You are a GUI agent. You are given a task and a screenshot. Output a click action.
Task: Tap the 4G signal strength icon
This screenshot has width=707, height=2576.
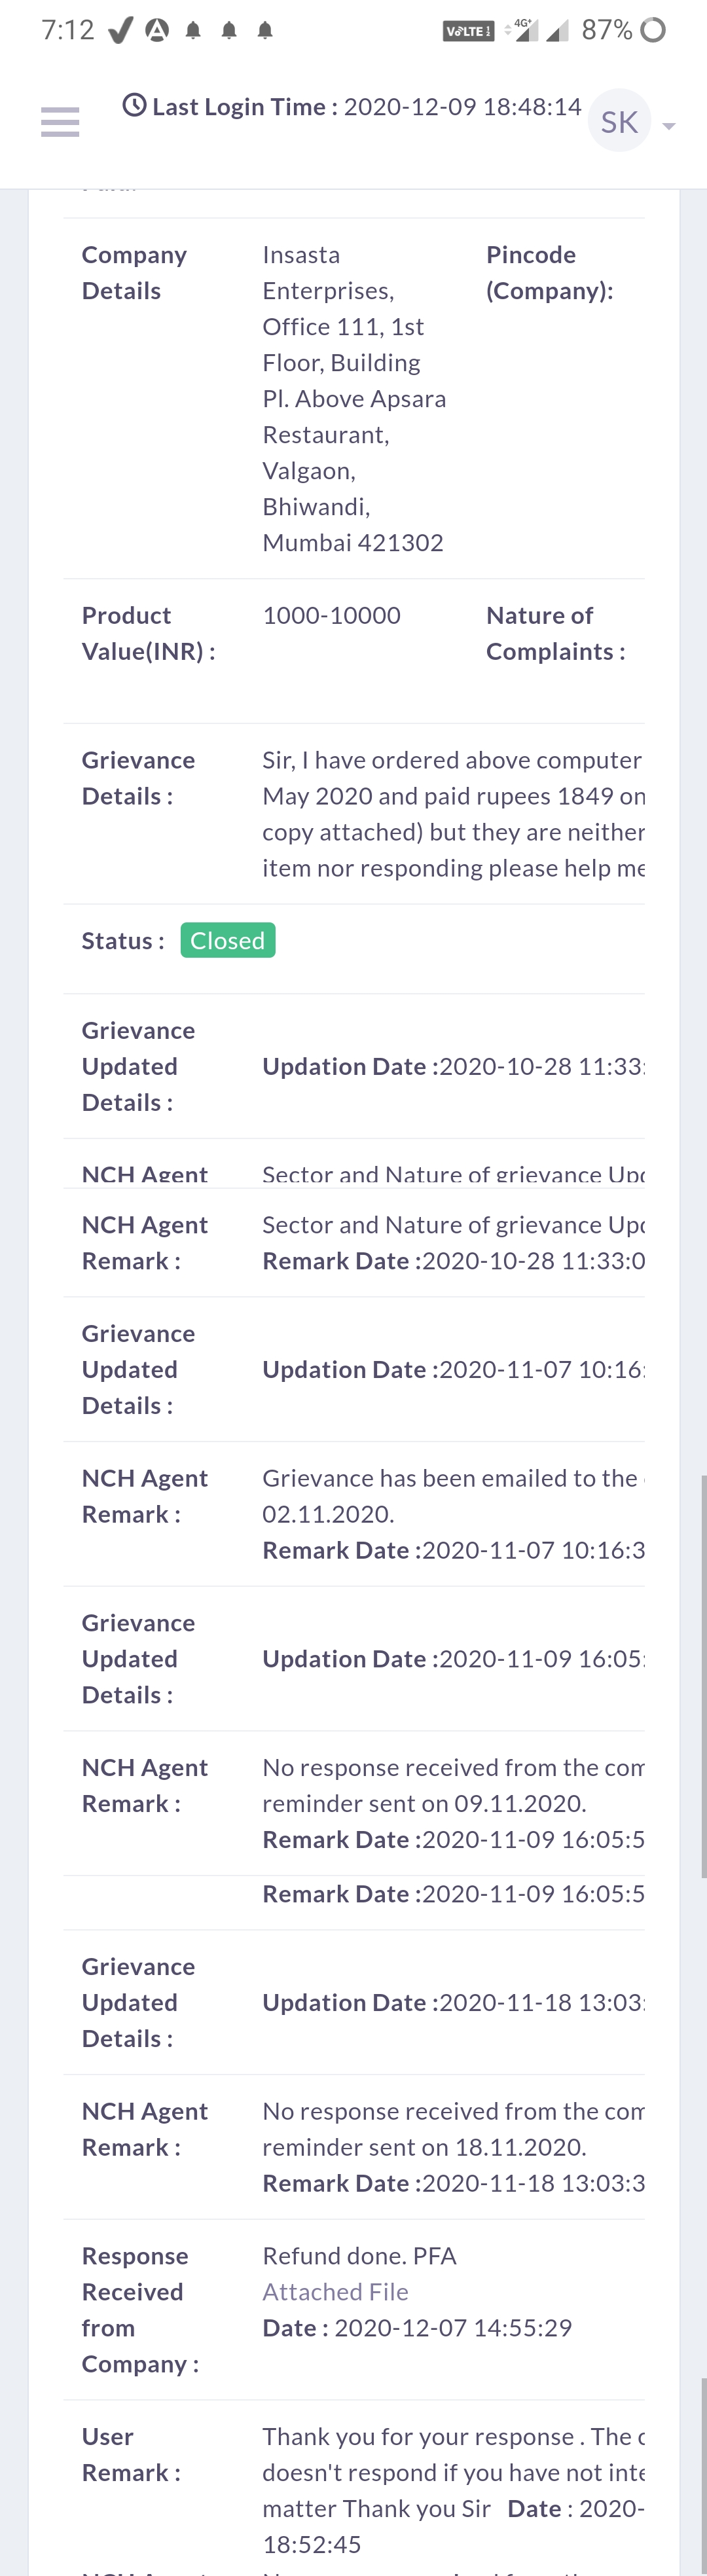[523, 30]
